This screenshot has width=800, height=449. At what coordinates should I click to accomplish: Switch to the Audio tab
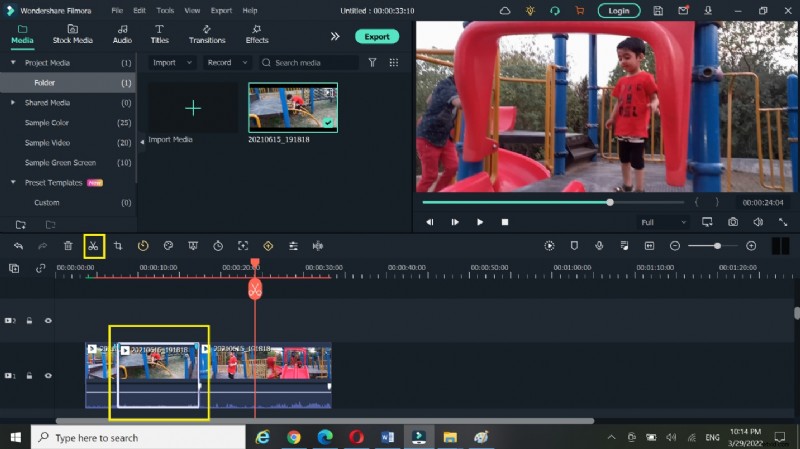[122, 34]
